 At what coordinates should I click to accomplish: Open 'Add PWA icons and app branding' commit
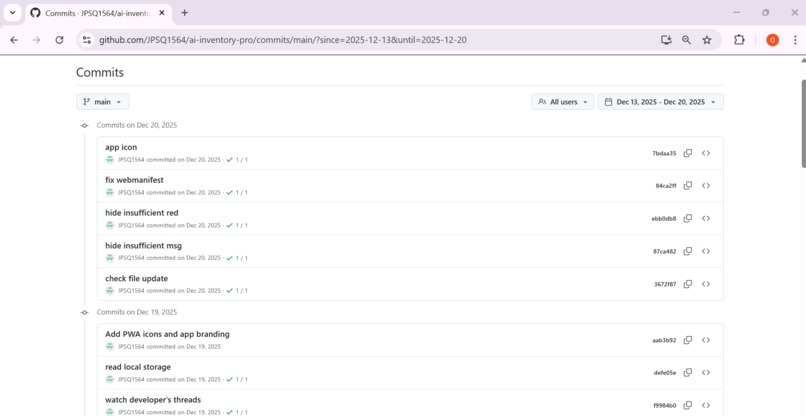tap(168, 334)
